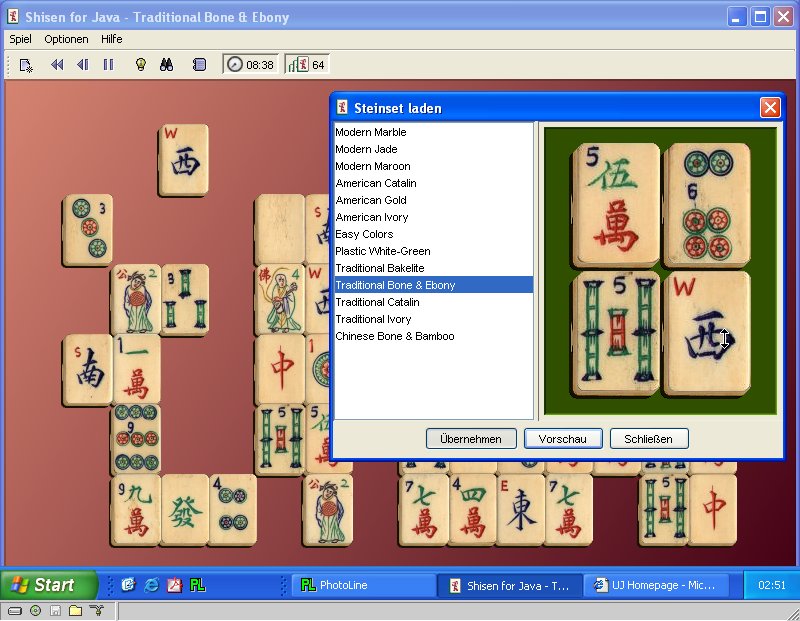800x621 pixels.
Task: Click the South wind tile marked S
Action: click(x=88, y=370)
